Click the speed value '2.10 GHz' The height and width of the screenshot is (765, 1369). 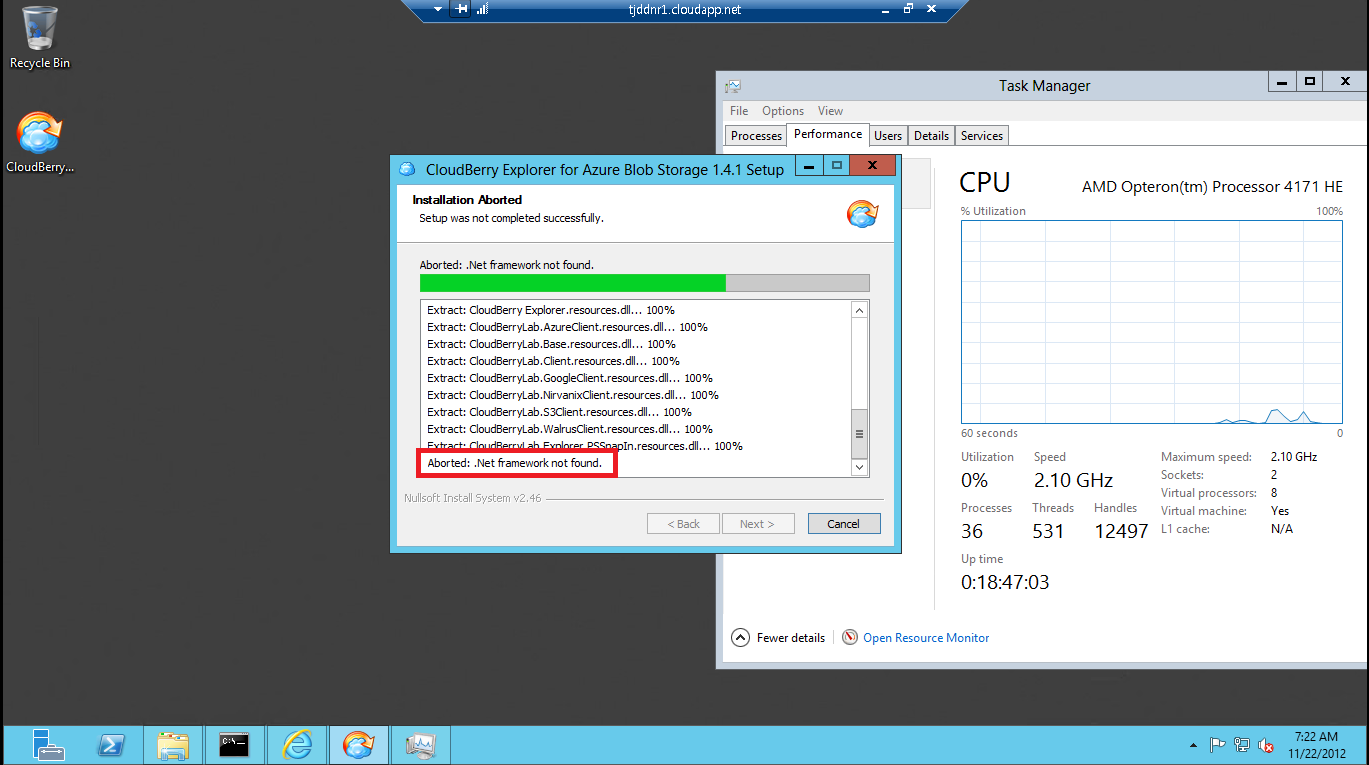pos(1073,480)
